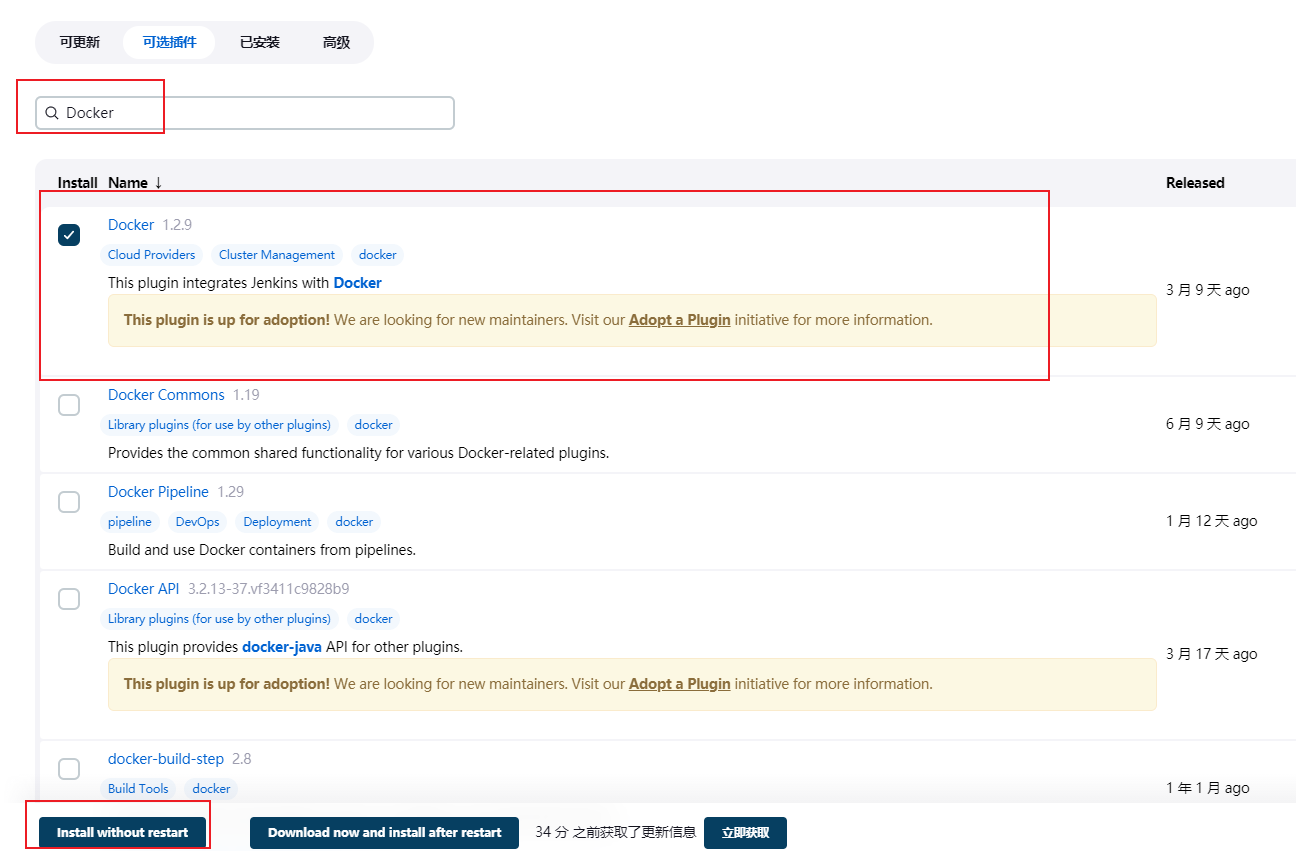Click the version text 3.2.13-37.vf3411c9828b9
Viewport: 1296px width, 851px height.
click(269, 589)
